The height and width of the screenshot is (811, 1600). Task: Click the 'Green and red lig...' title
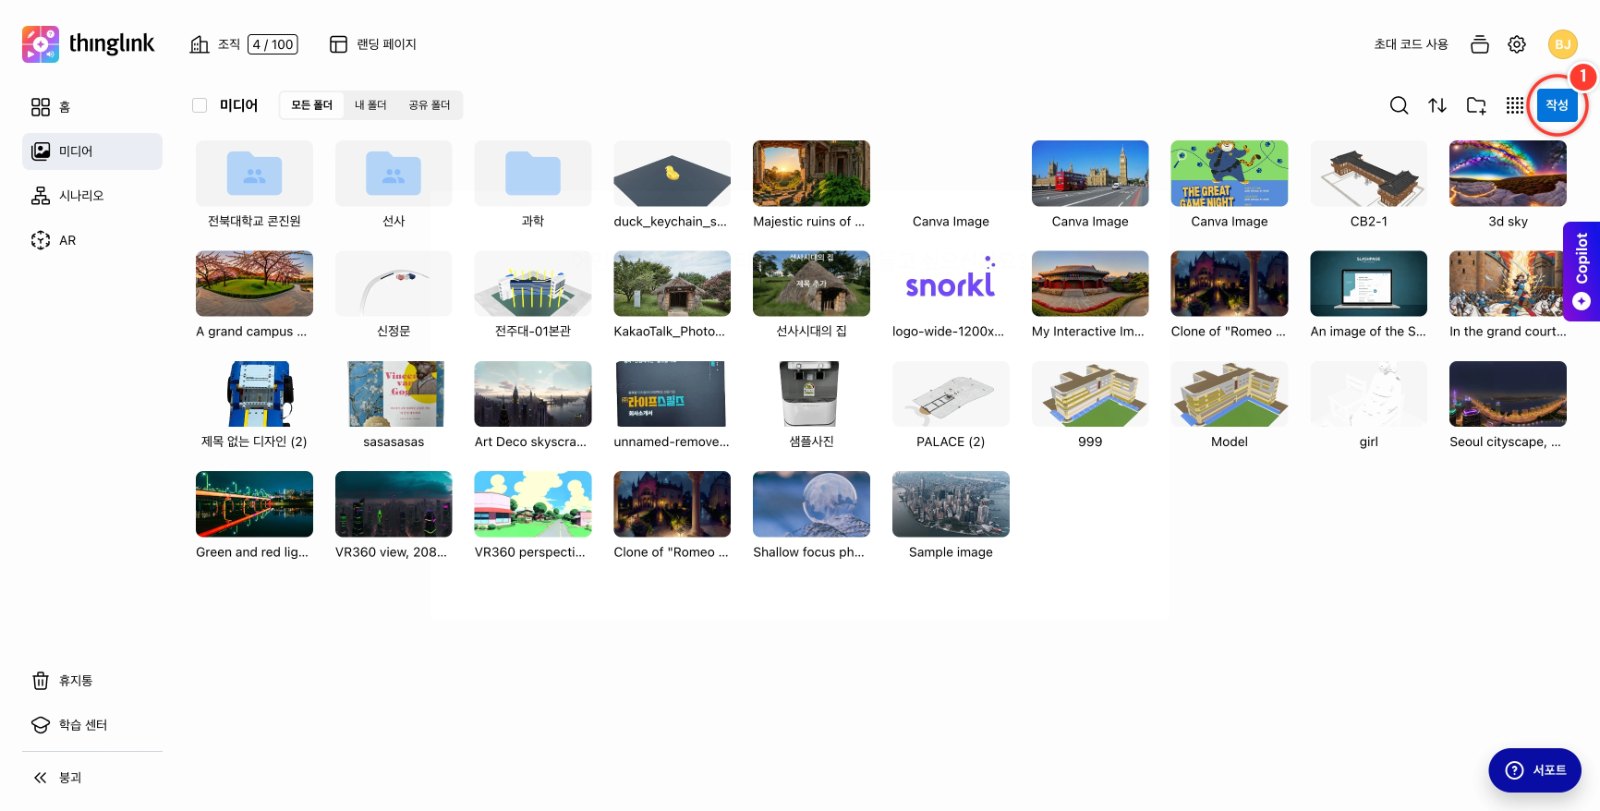point(252,552)
